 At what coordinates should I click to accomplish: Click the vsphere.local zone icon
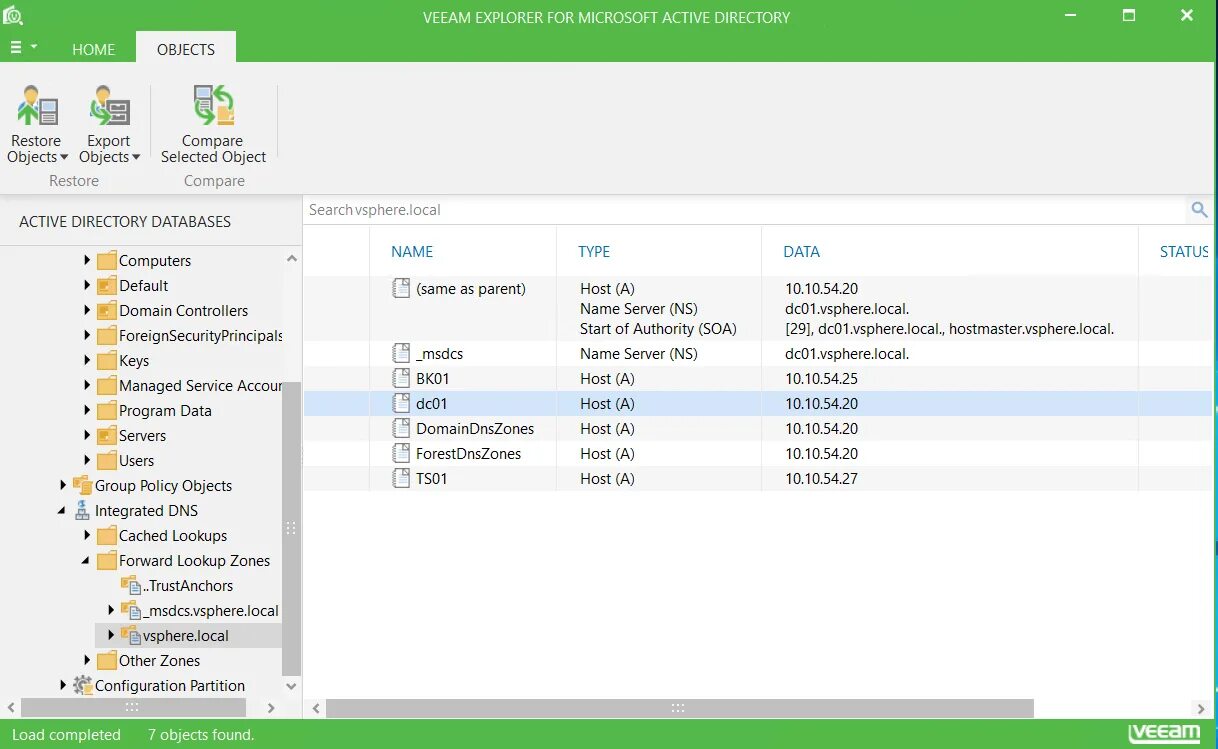pos(130,636)
